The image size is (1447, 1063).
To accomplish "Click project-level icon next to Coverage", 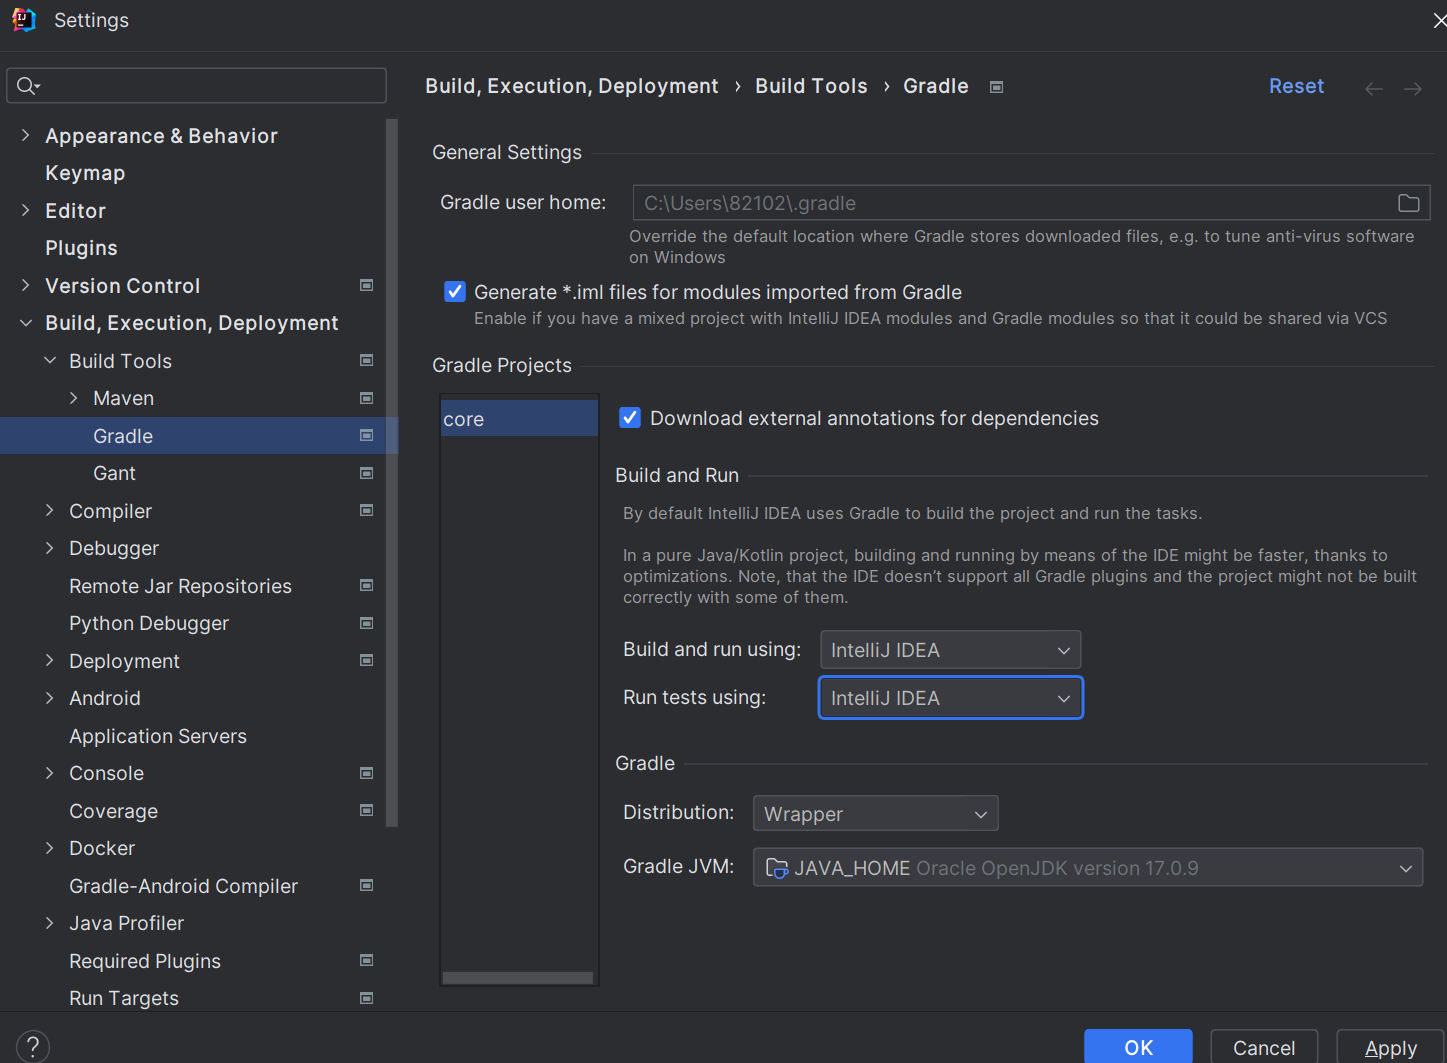I will click(x=367, y=810).
